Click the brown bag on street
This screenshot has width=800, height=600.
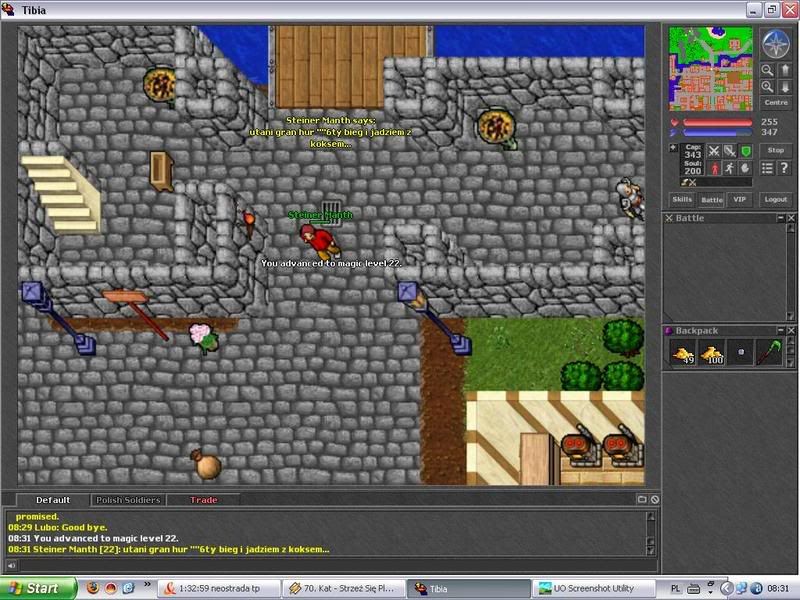(x=206, y=464)
